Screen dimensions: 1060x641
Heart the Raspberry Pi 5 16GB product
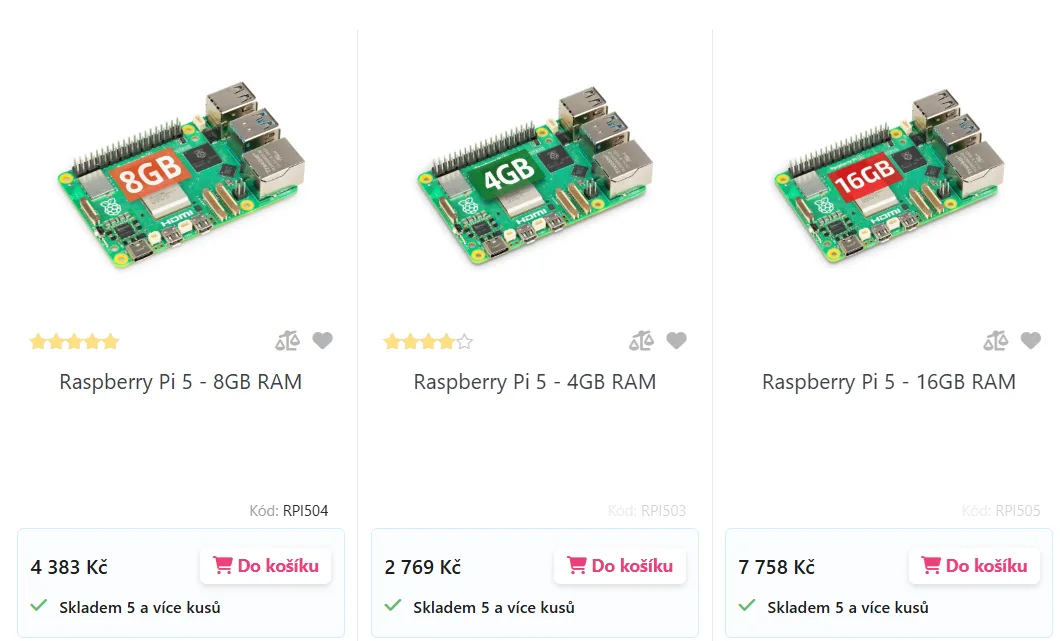1031,341
